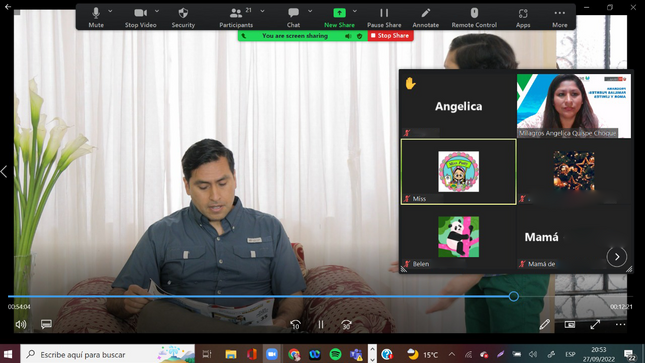Viewport: 645px width, 363px height.
Task: Open the Participants panel
Action: tap(236, 17)
